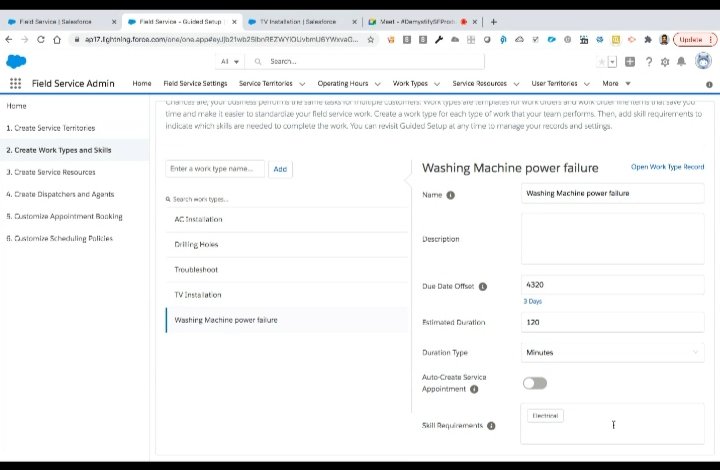This screenshot has width=720, height=470.
Task: Select the Troubleshoot work type
Action: click(x=287, y=270)
